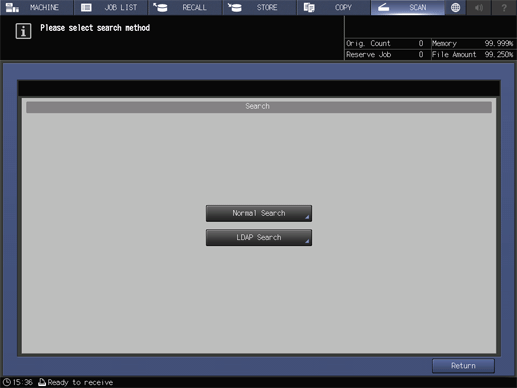The image size is (517, 388).
Task: Click the Orig. Count value
Action: tap(421, 43)
